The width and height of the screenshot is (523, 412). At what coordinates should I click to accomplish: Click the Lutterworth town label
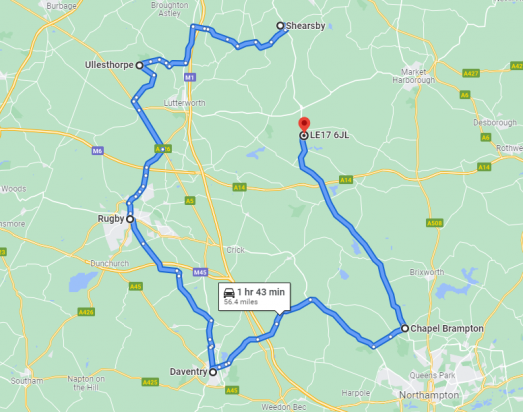point(184,103)
